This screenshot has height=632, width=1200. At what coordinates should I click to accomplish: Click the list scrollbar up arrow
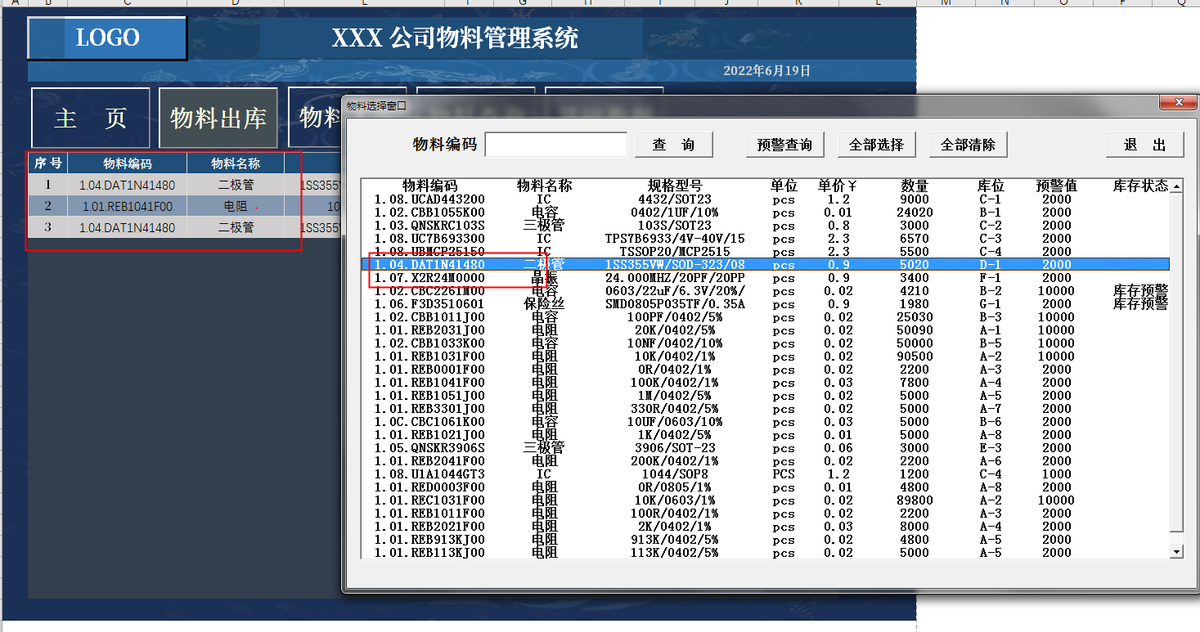point(1176,186)
